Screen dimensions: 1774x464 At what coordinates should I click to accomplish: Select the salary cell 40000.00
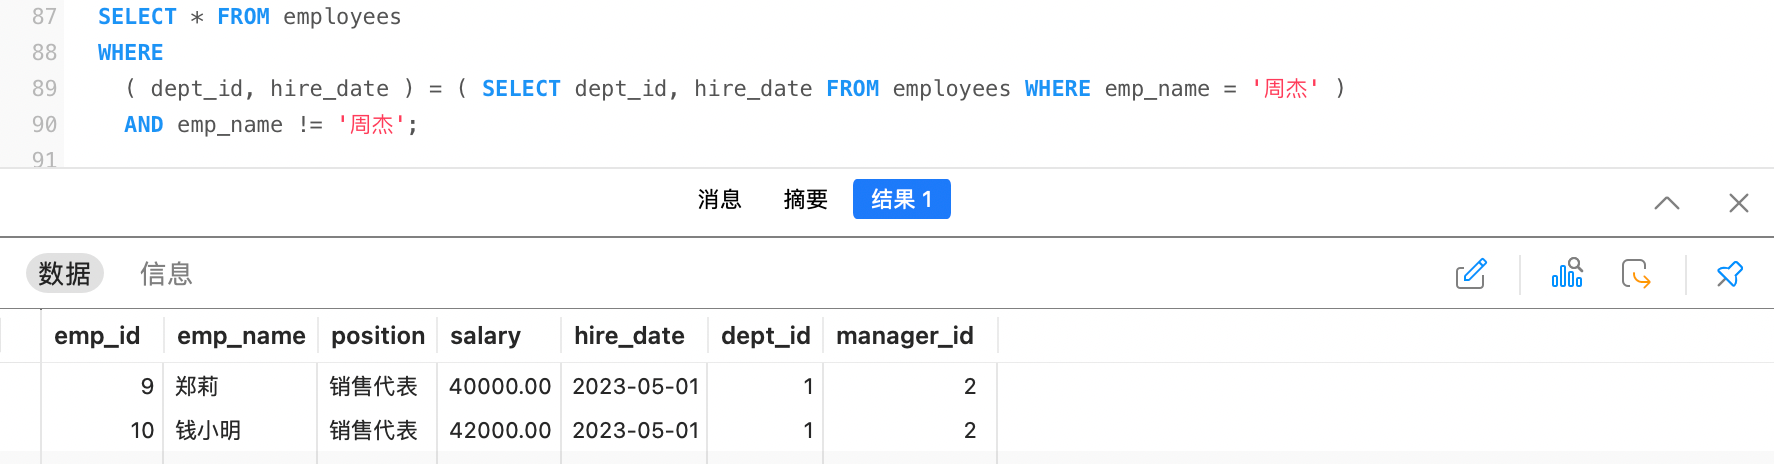click(x=500, y=386)
